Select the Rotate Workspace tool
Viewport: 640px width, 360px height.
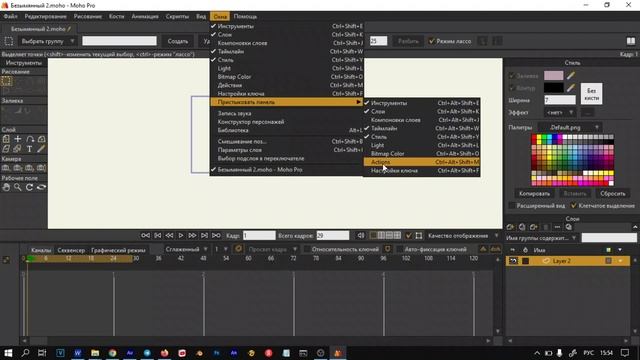29,187
